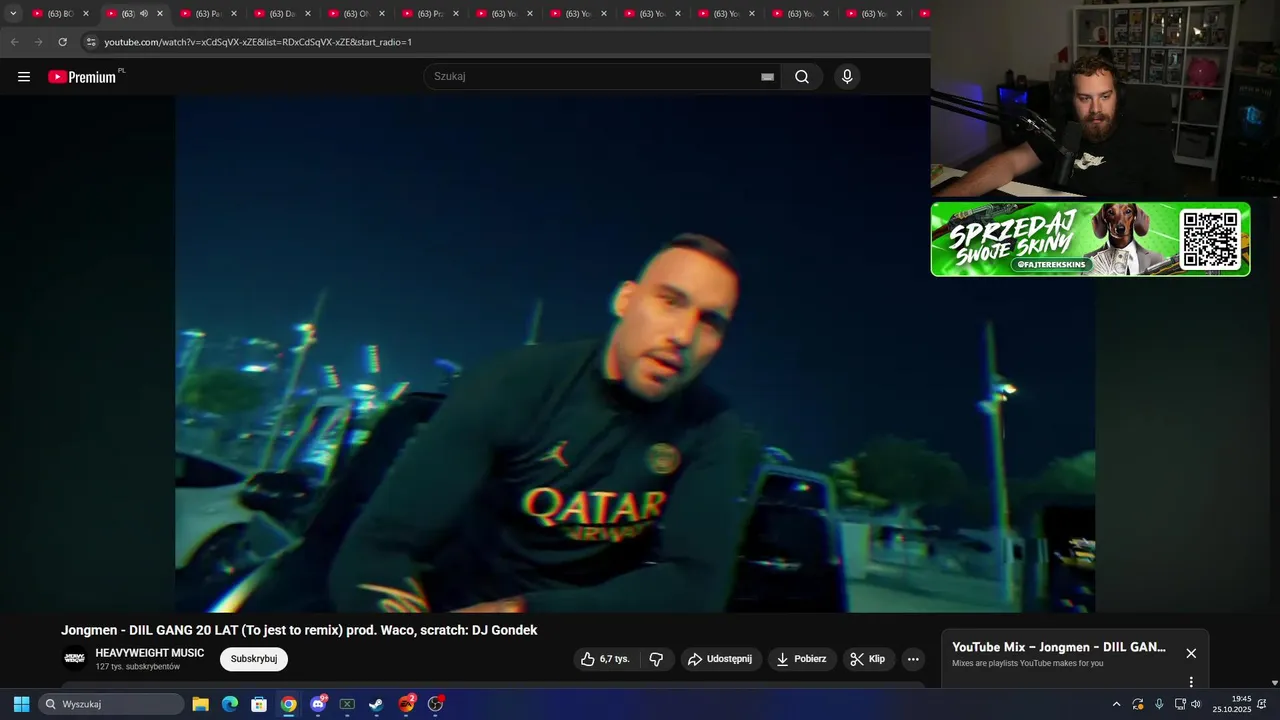This screenshot has width=1280, height=720.
Task: Click the Subskrybuj button
Action: coord(254,659)
